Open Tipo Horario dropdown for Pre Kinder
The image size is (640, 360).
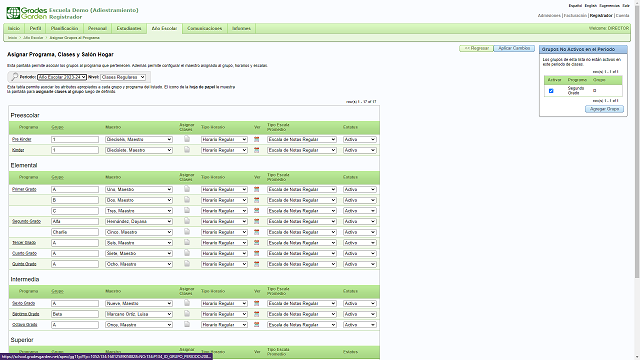[x=224, y=140]
